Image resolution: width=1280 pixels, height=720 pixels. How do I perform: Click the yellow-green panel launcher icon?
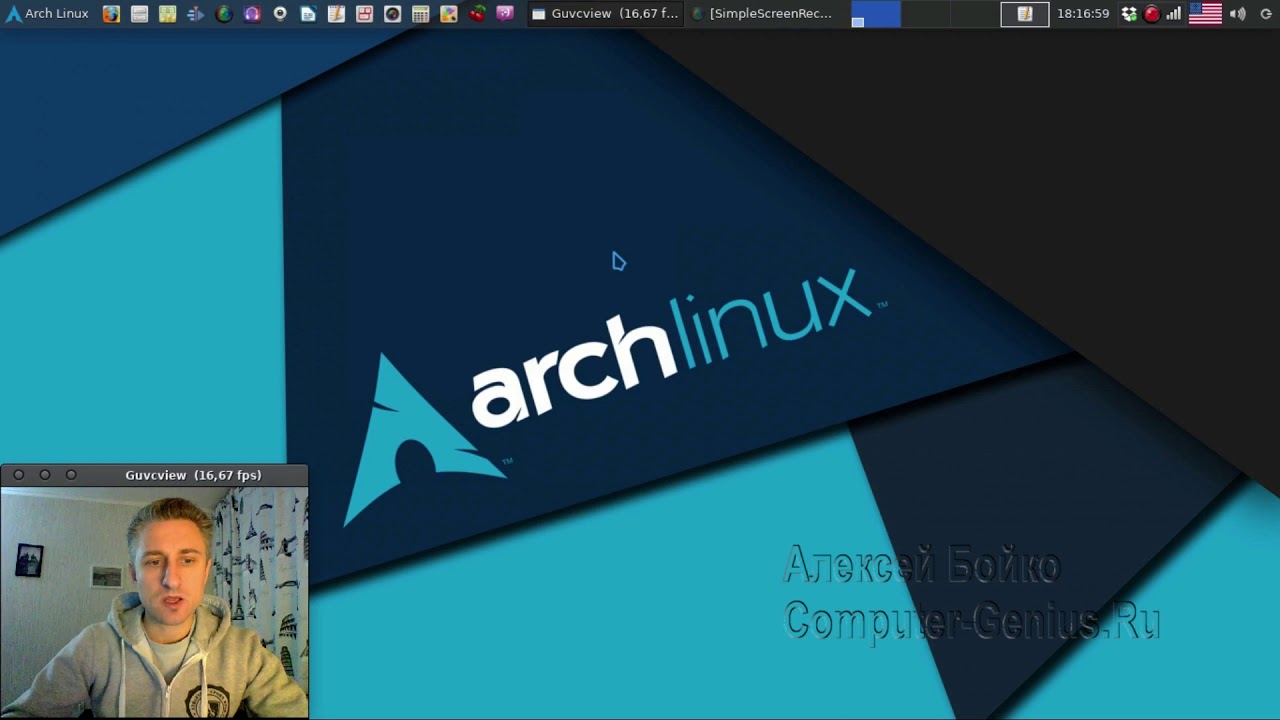point(167,14)
